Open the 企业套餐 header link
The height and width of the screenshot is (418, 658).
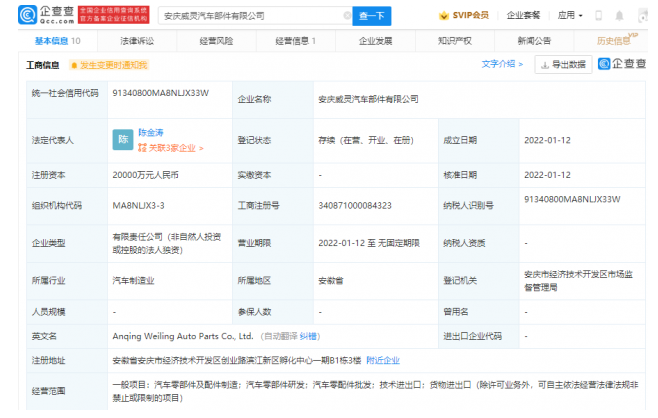click(x=523, y=16)
